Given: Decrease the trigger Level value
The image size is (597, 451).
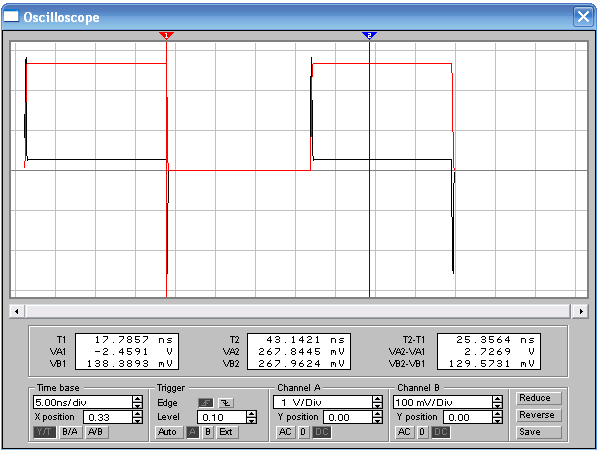Looking at the screenshot, I should point(251,421).
